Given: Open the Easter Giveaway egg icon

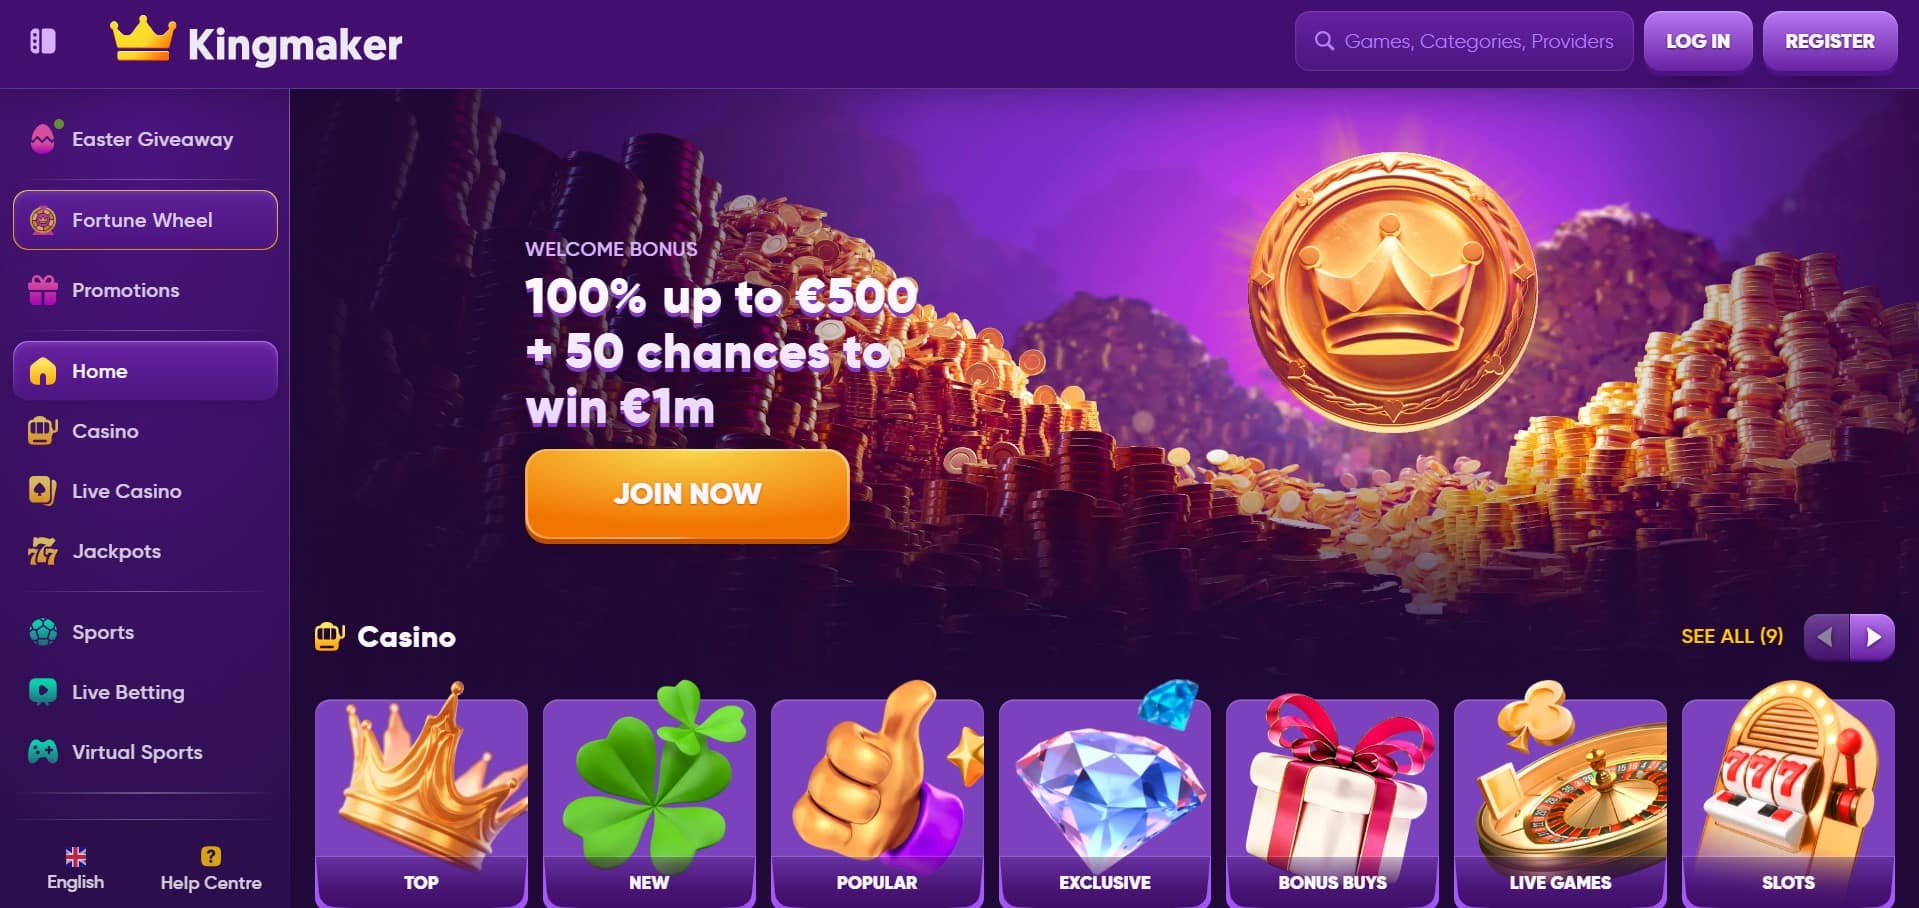Looking at the screenshot, I should click(x=43, y=138).
